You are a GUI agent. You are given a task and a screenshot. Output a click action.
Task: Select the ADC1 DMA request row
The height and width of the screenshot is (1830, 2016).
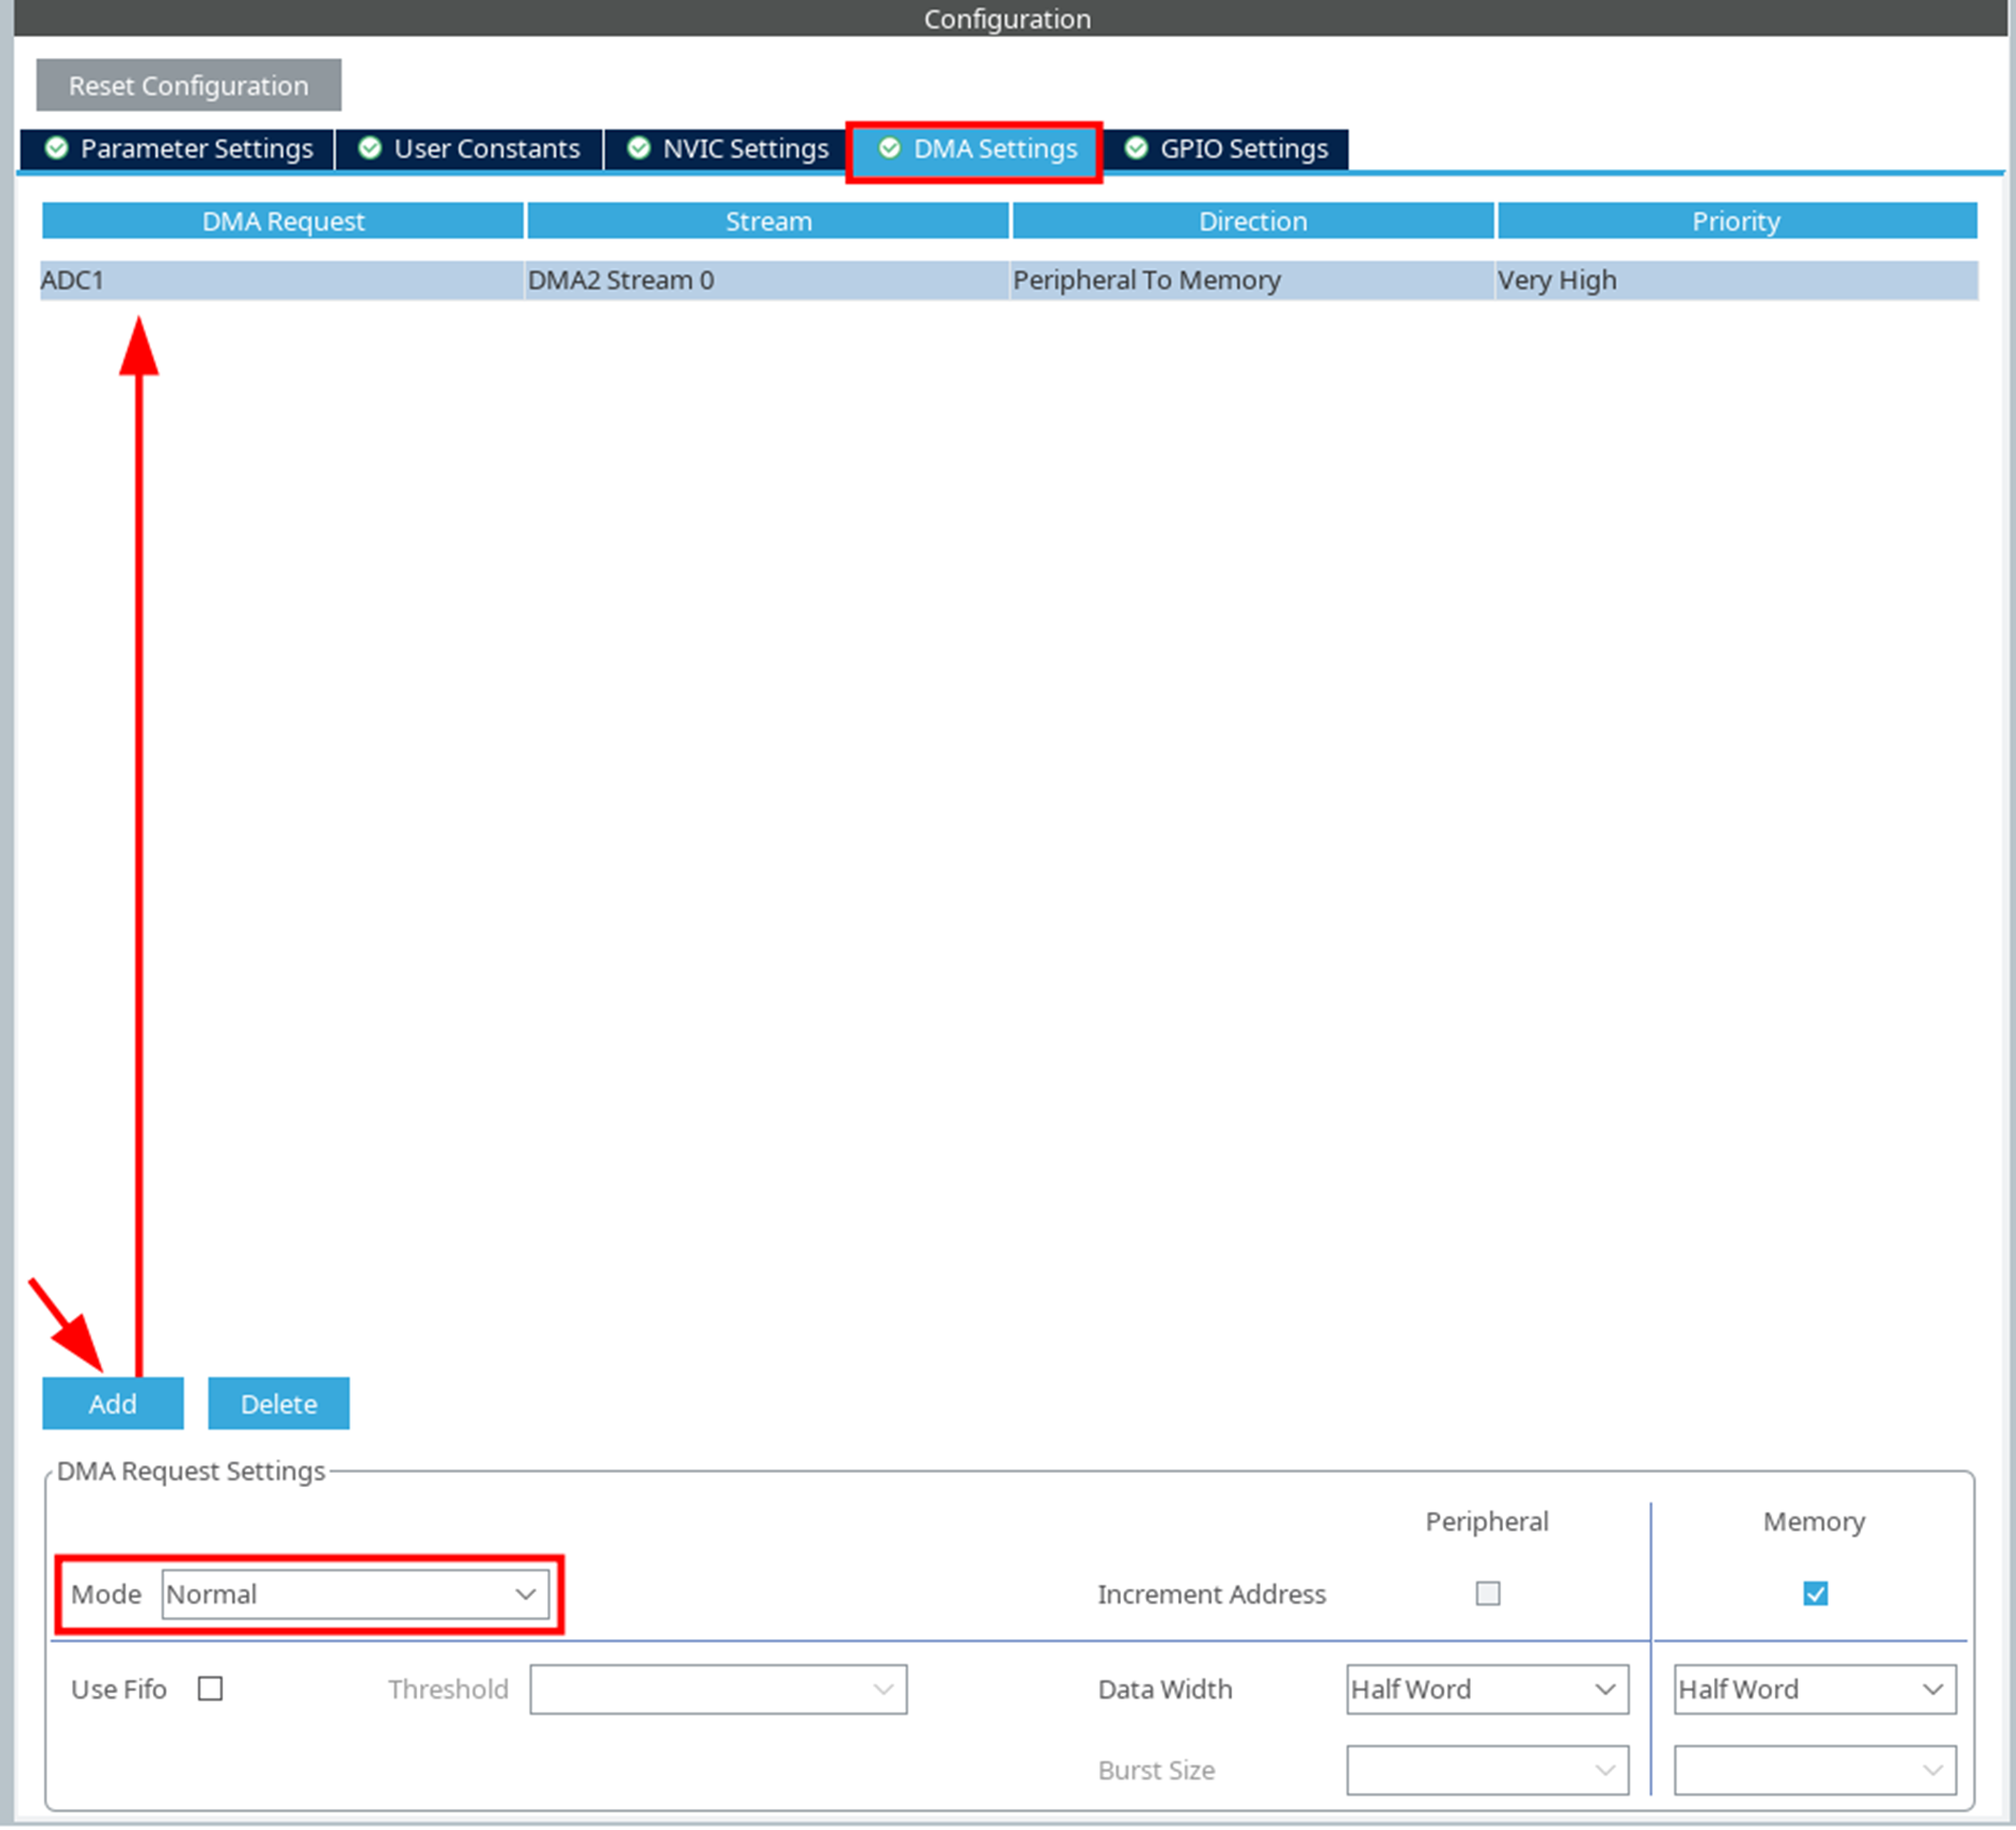pyautogui.click(x=282, y=280)
